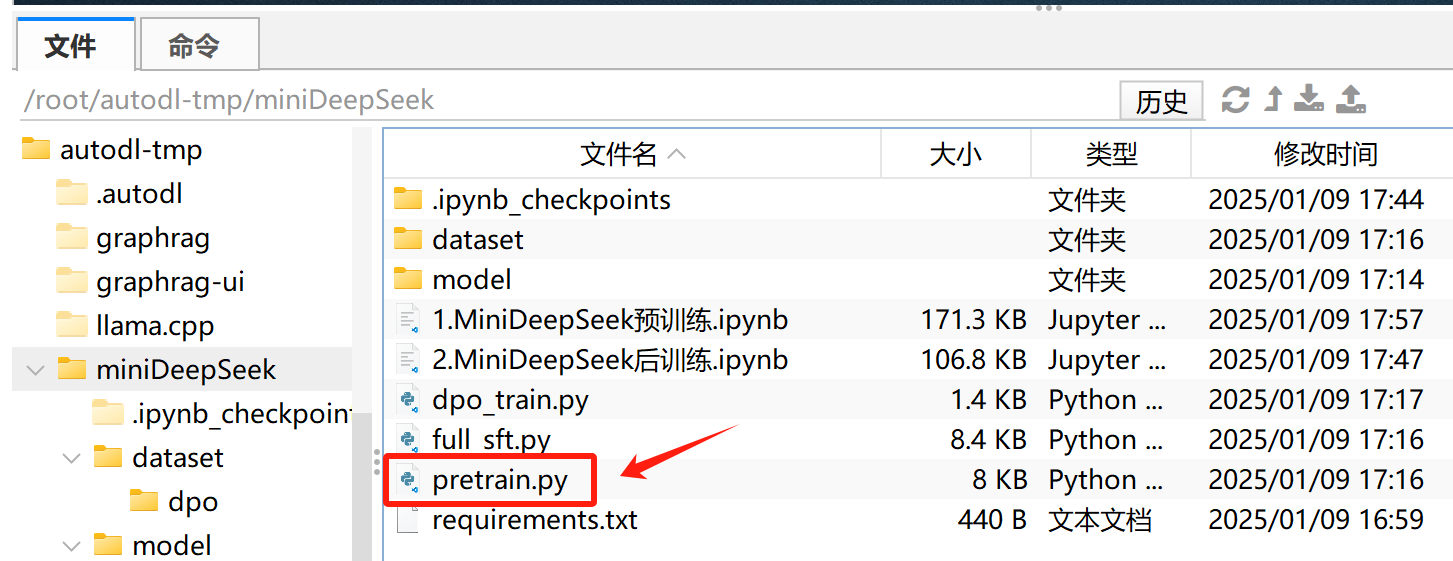Select the dpo folder in tree
This screenshot has height=561, width=1453.
(193, 502)
